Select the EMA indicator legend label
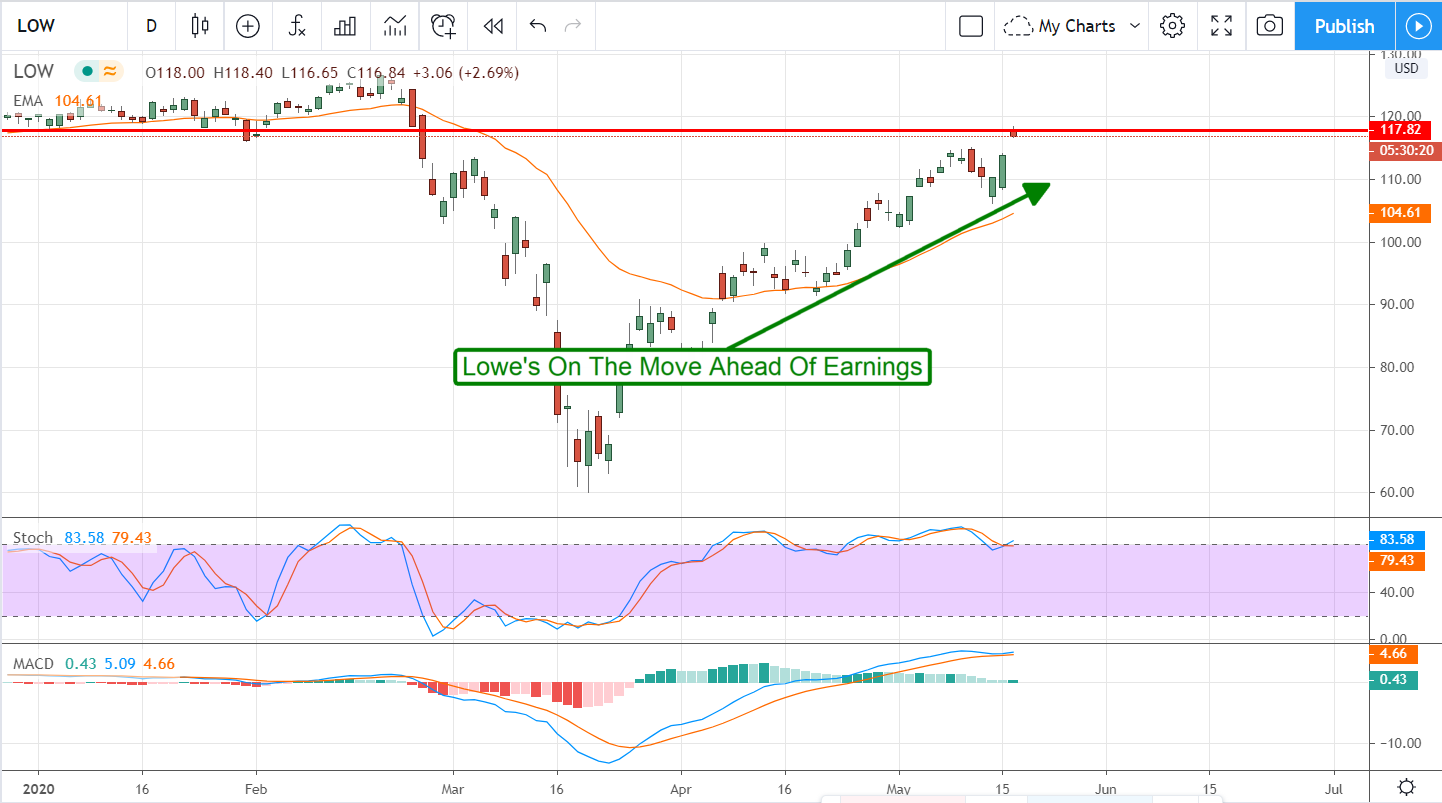 coord(27,100)
